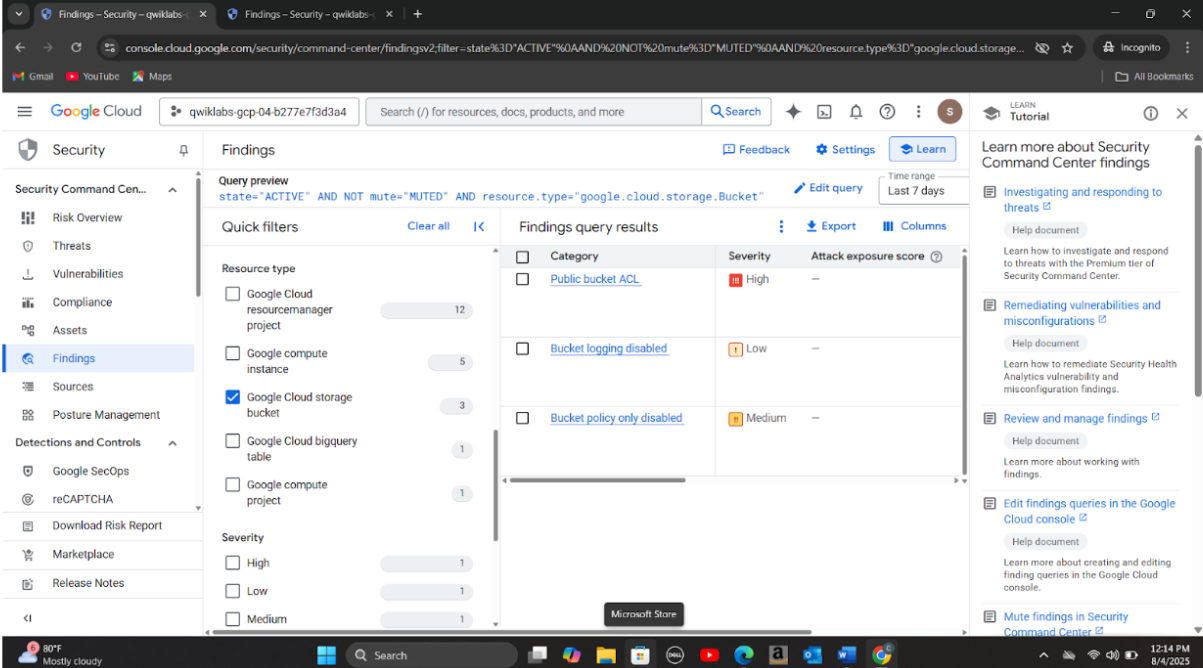Check the Google compute instance filter
1203x668 pixels.
233,354
